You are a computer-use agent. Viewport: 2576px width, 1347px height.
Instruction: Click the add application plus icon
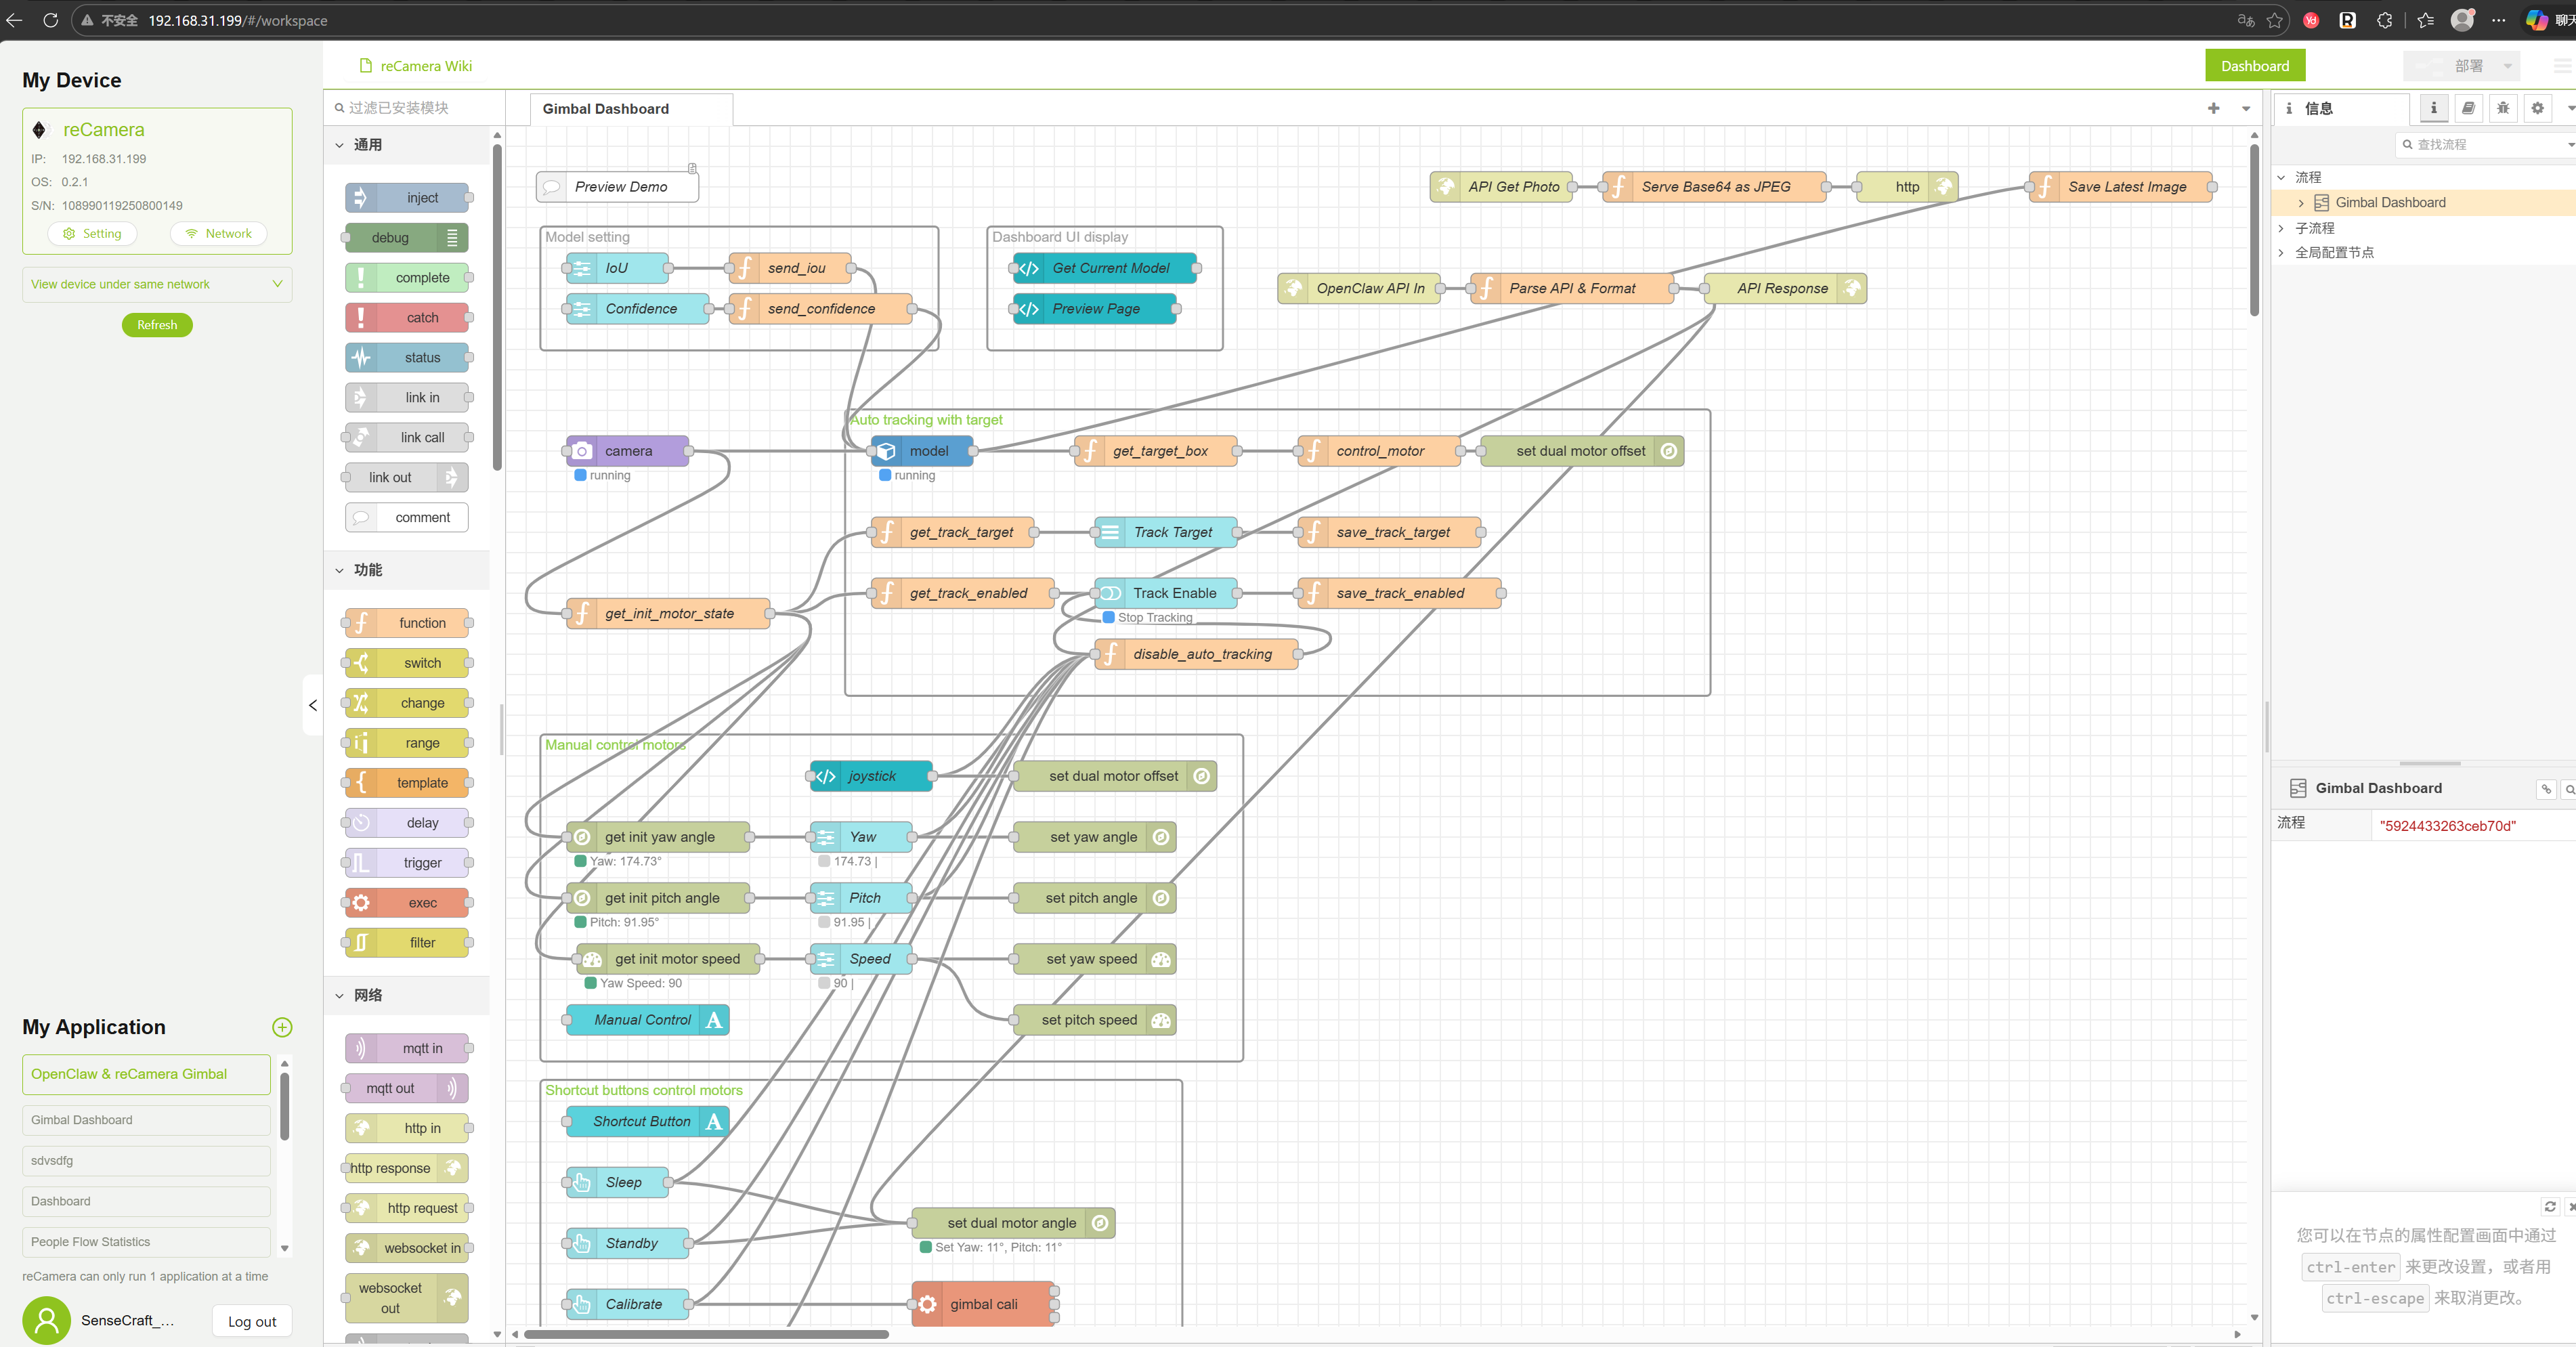coord(282,1027)
